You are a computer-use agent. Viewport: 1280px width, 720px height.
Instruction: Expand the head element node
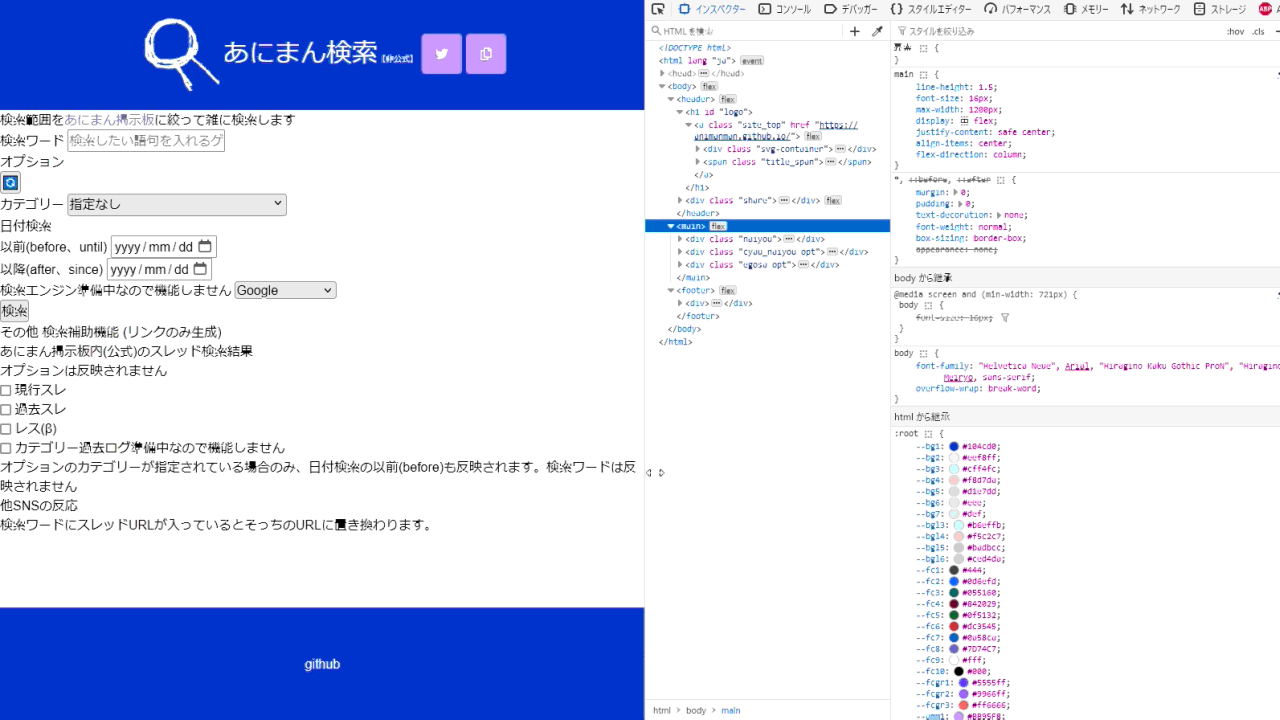coord(662,74)
